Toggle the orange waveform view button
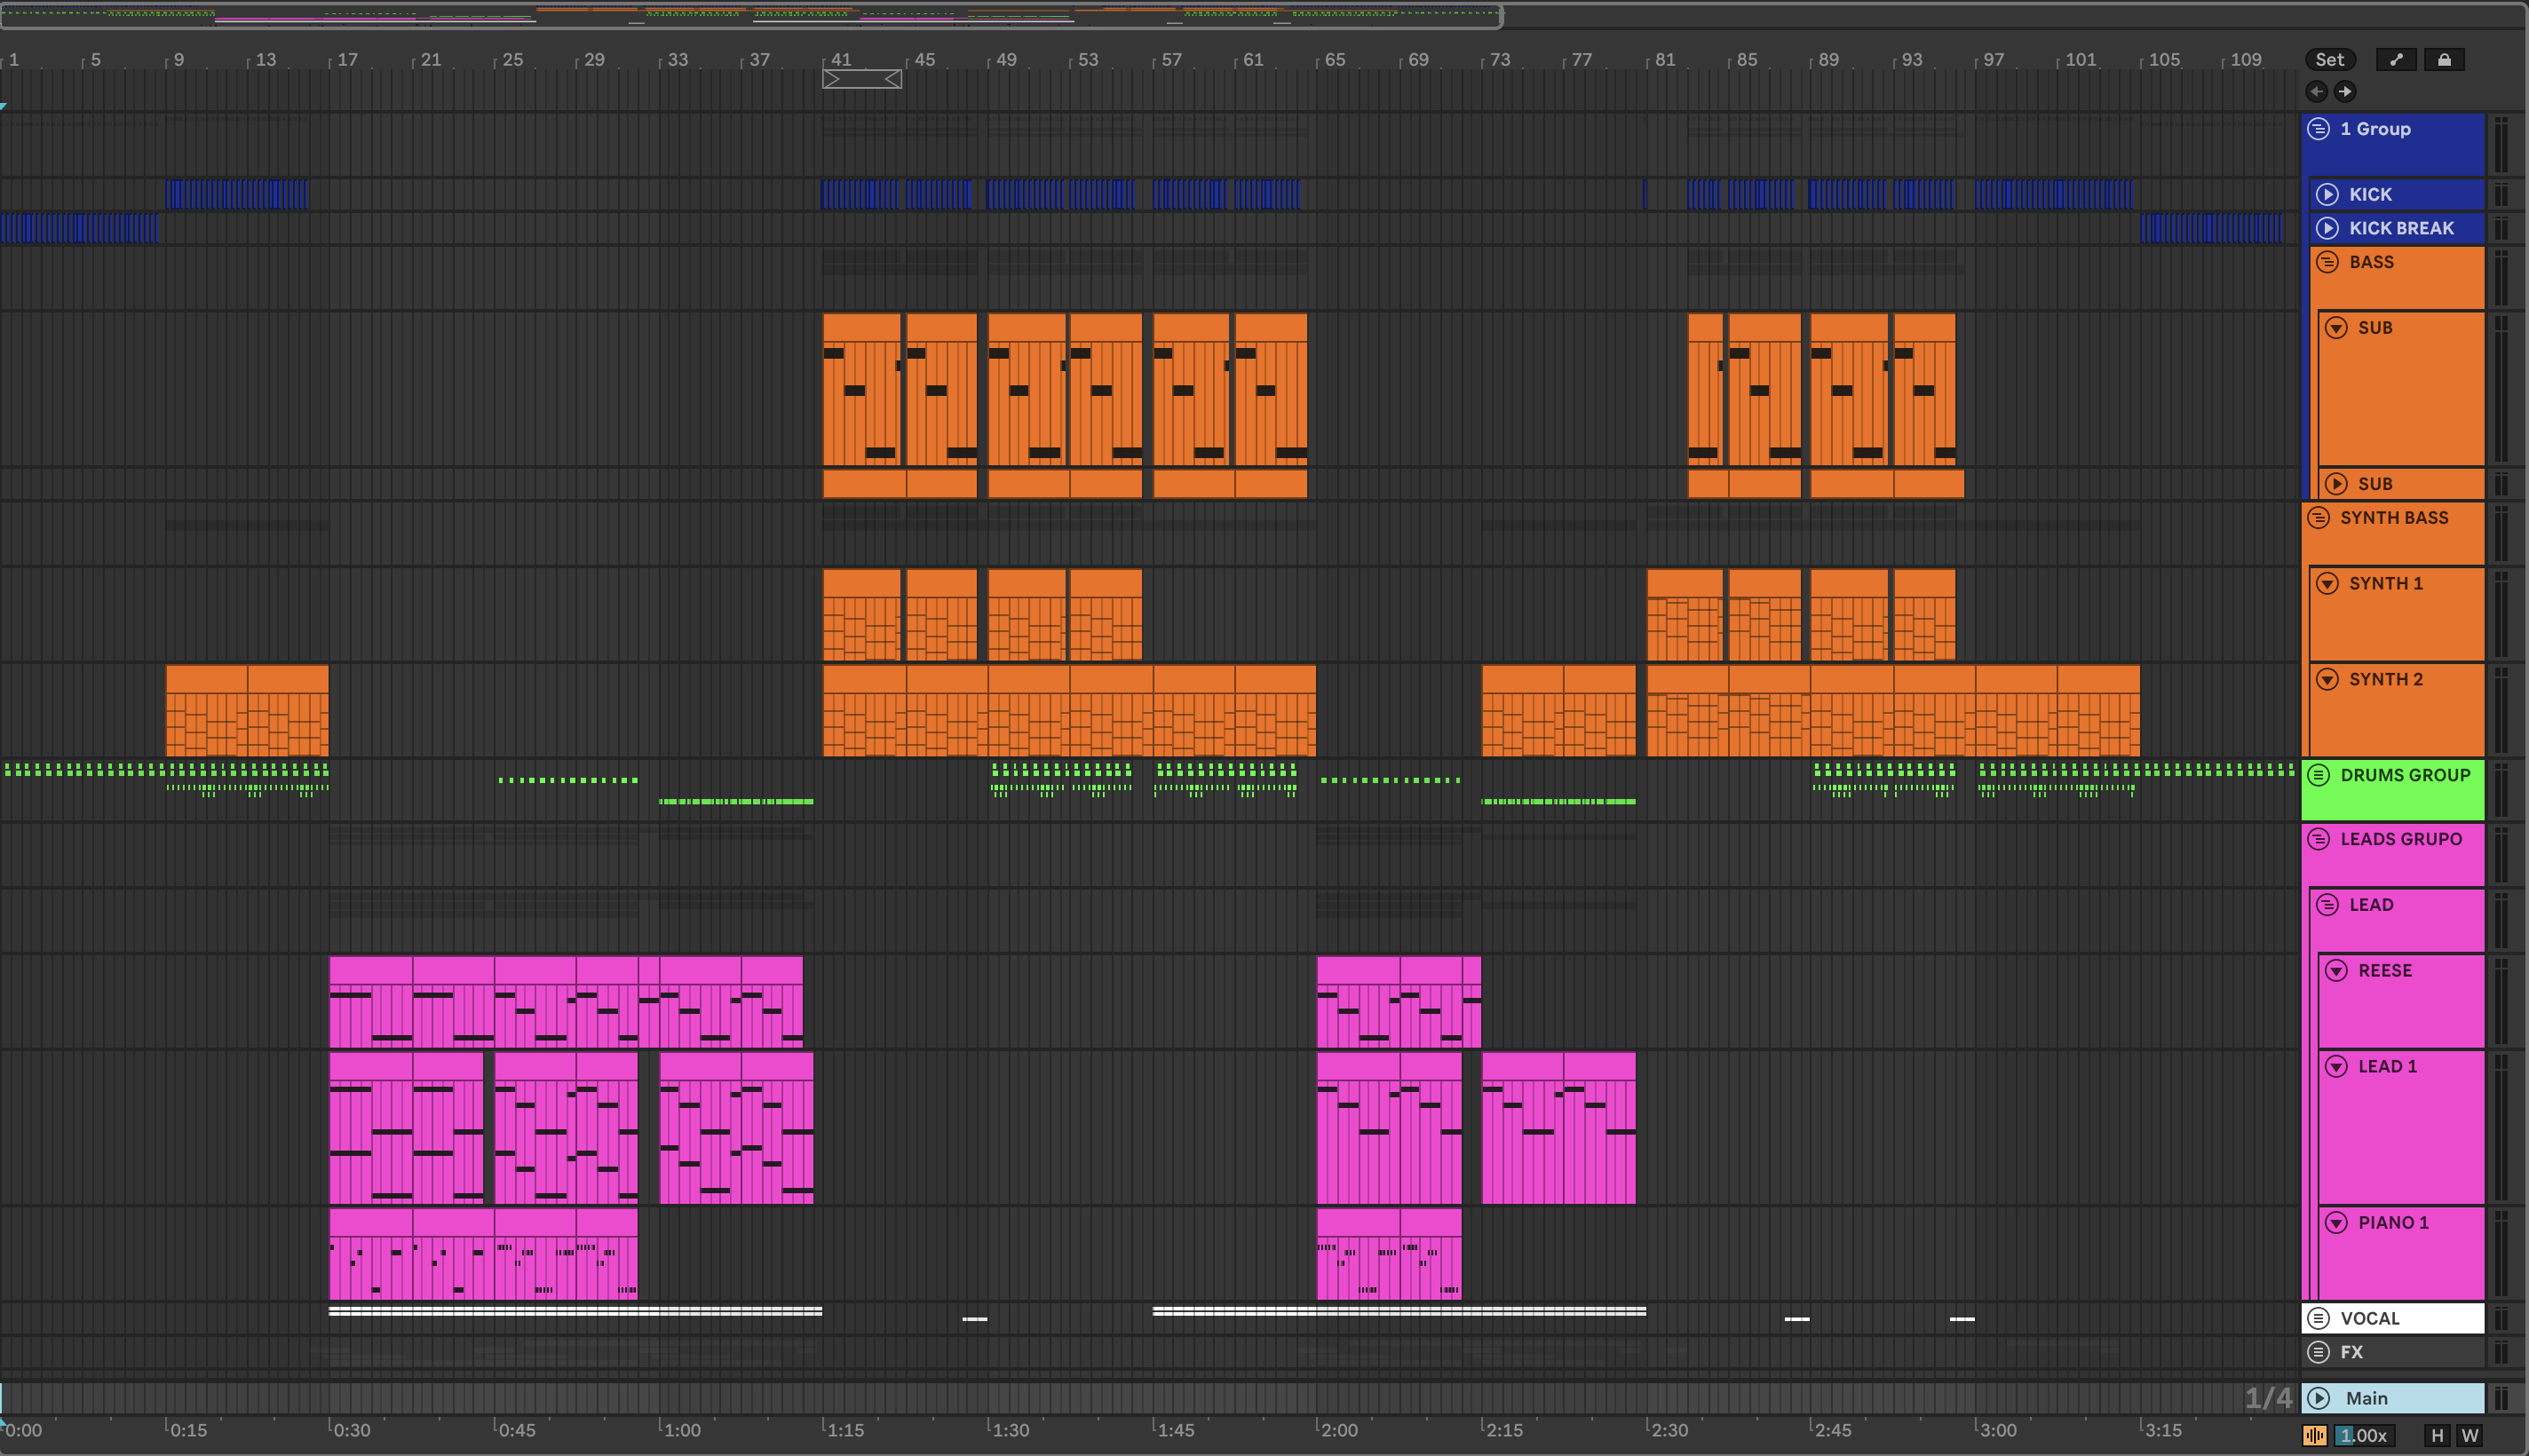The width and height of the screenshot is (2529, 1456). click(2315, 1436)
